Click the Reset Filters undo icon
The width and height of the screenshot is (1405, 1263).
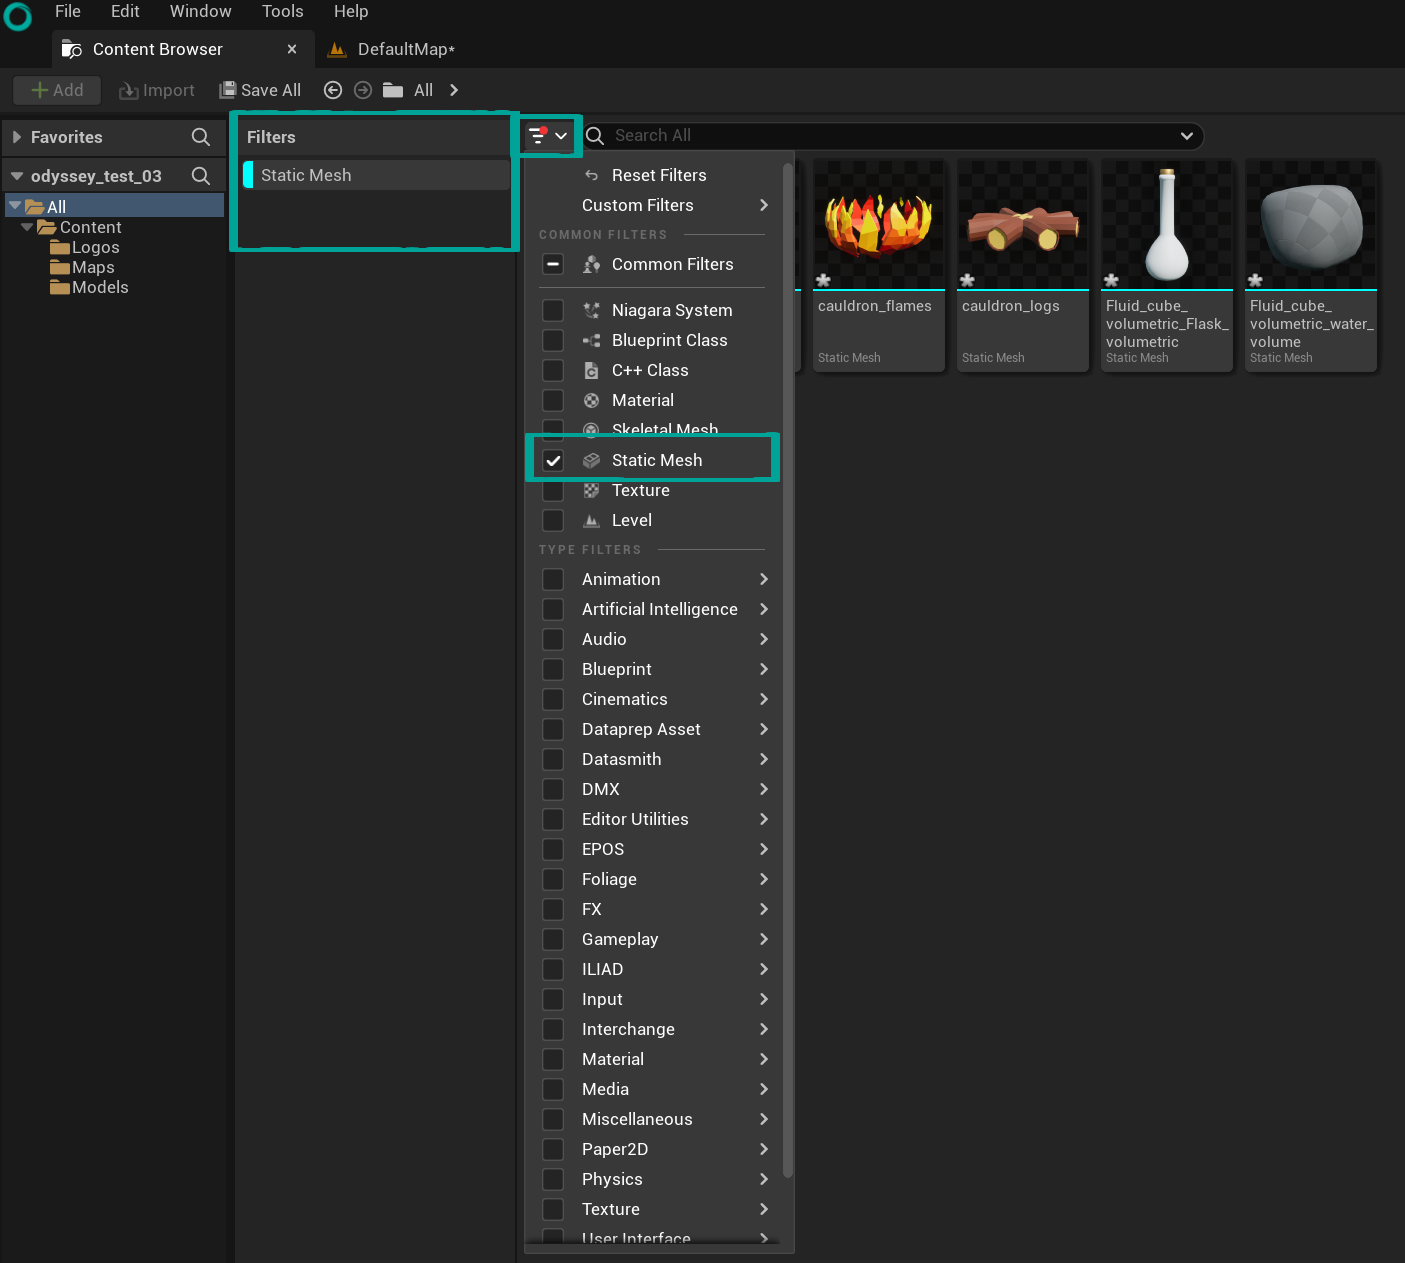(591, 176)
